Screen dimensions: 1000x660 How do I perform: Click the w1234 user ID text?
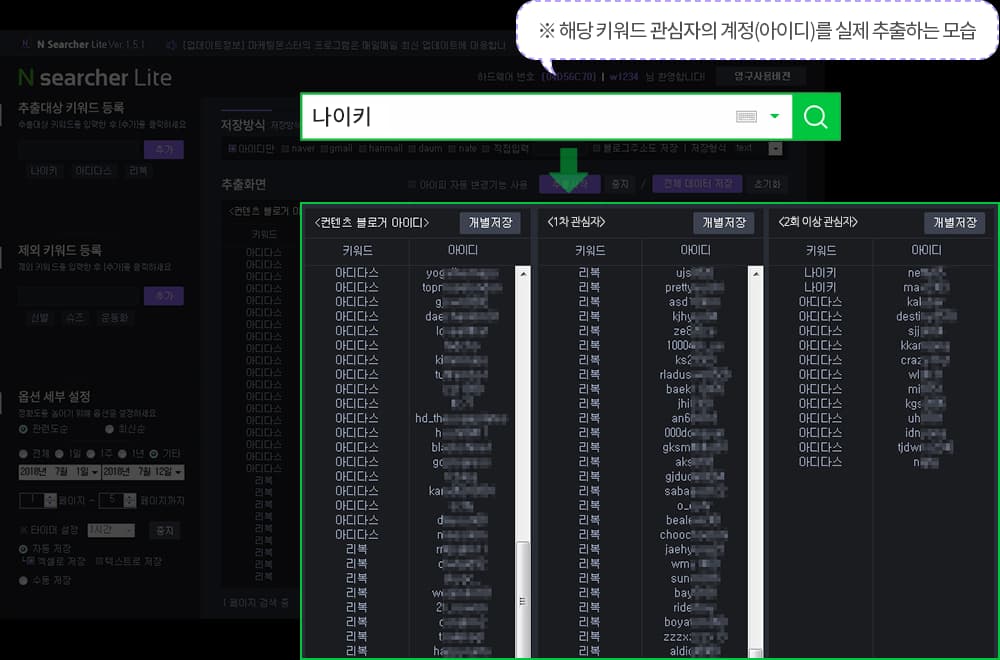click(624, 77)
